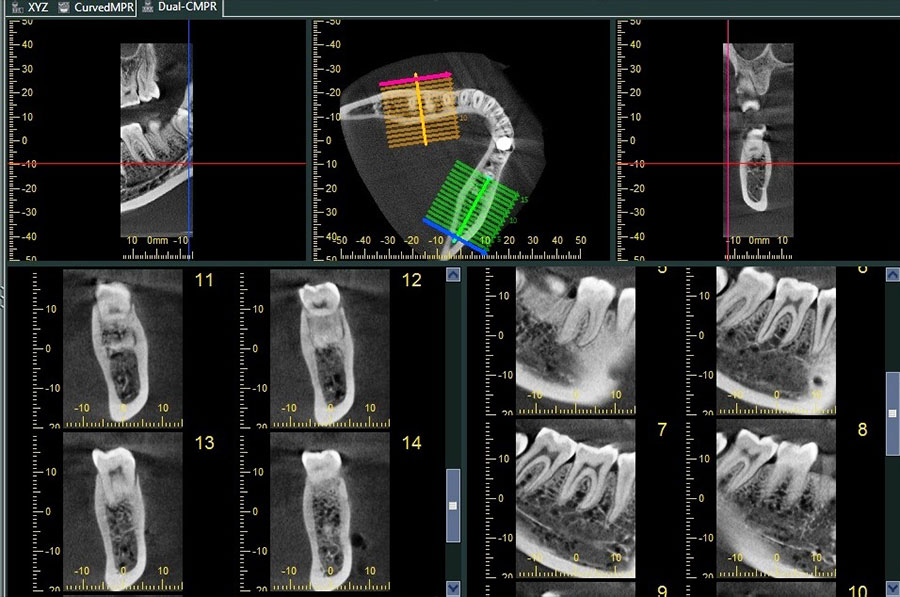Switch to the XYZ tab
This screenshot has width=900, height=597.
[31, 7]
